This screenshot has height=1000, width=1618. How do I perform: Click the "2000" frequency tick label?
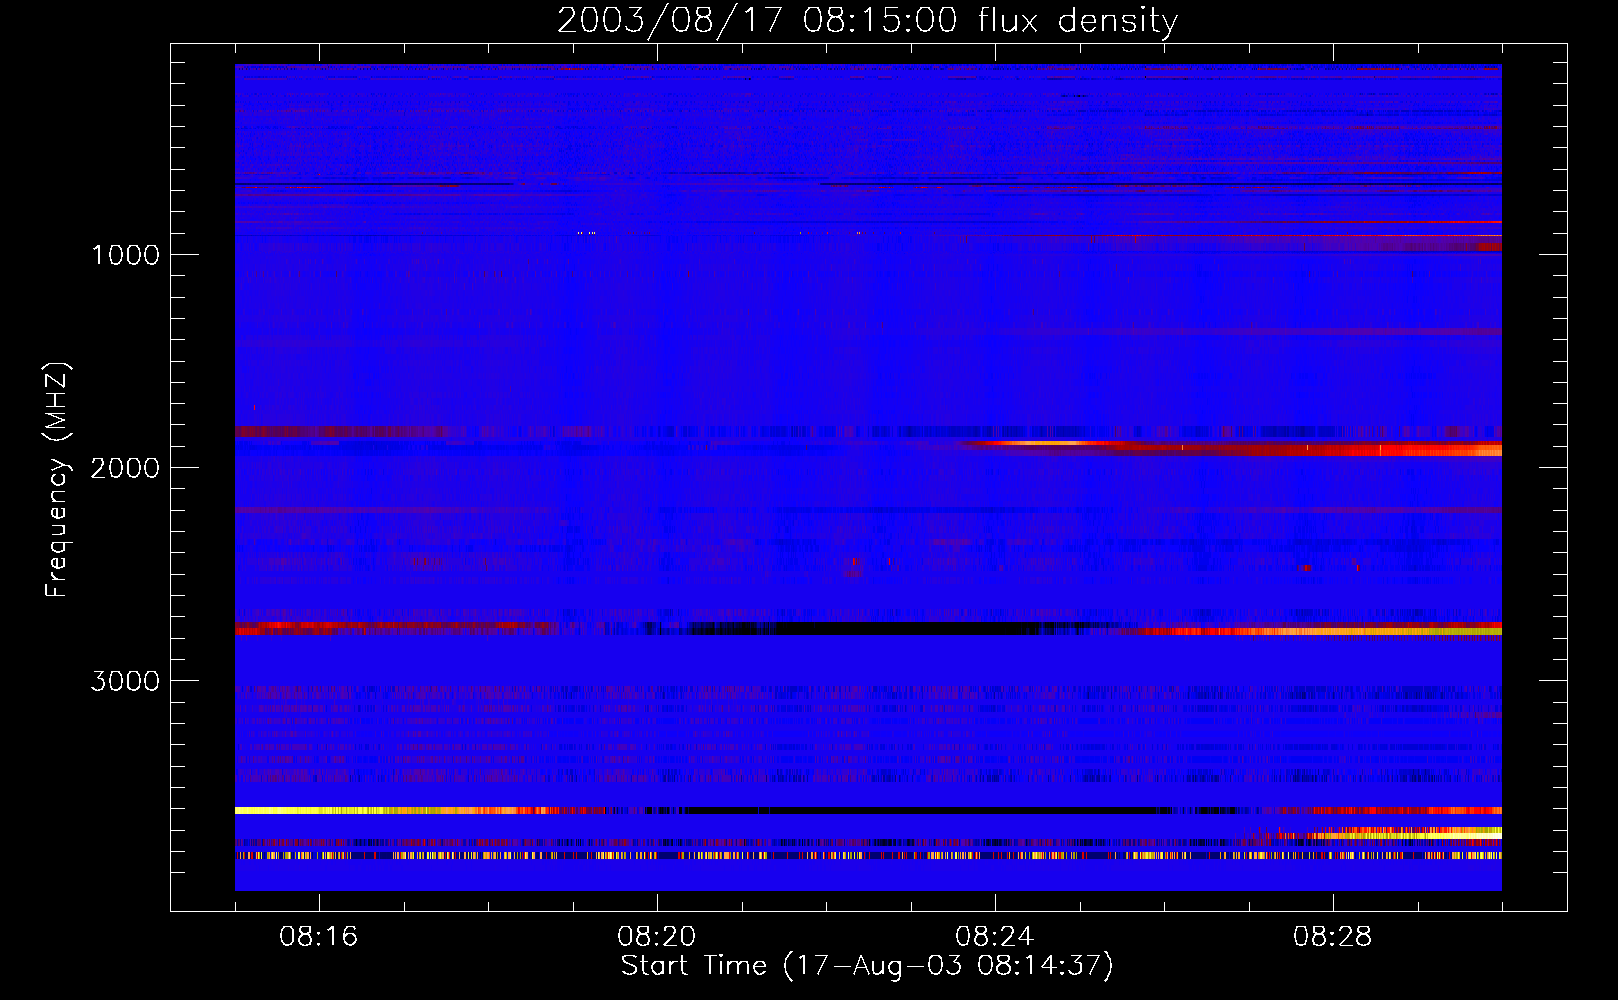125,468
